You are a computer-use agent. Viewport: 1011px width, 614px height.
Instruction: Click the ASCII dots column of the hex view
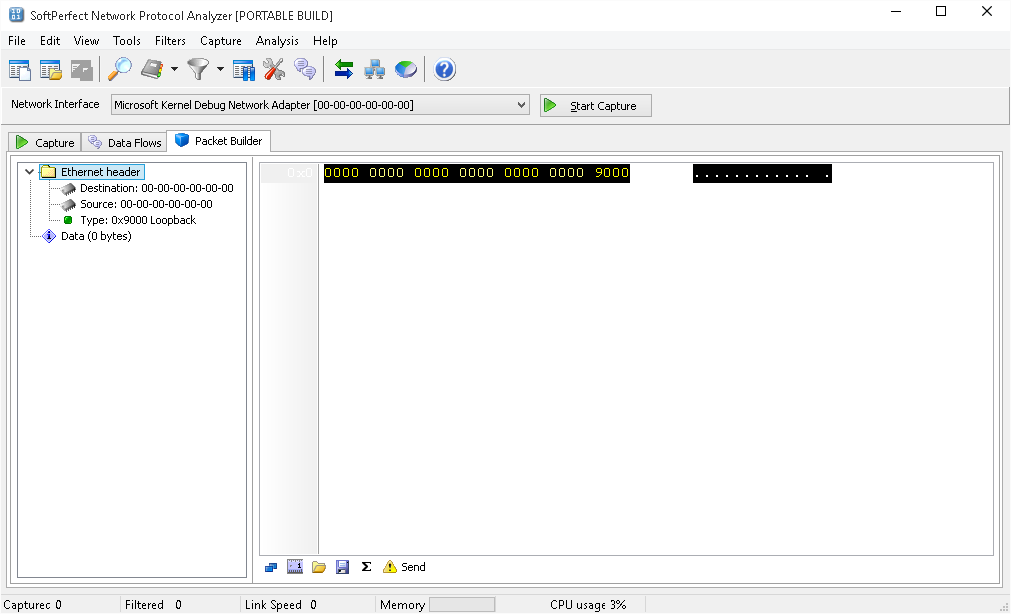762,173
